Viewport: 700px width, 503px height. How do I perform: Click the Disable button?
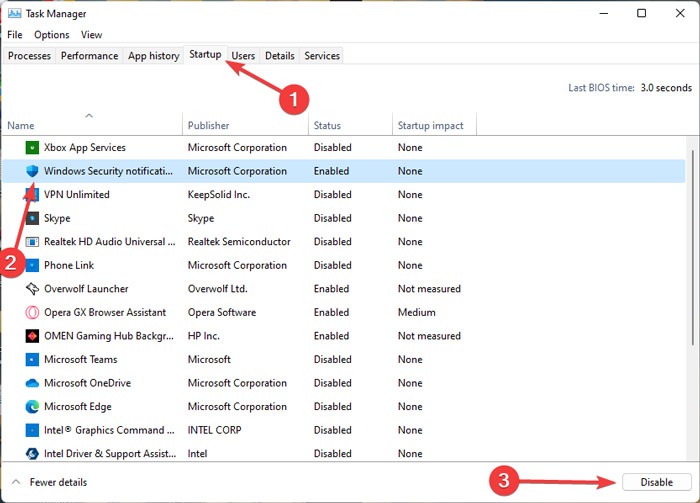(x=657, y=482)
